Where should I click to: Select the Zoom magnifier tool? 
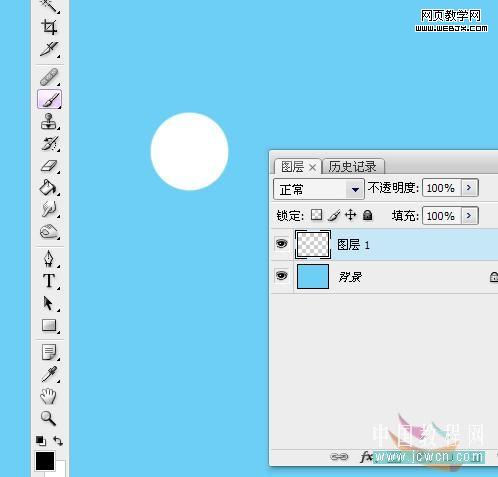[48, 418]
